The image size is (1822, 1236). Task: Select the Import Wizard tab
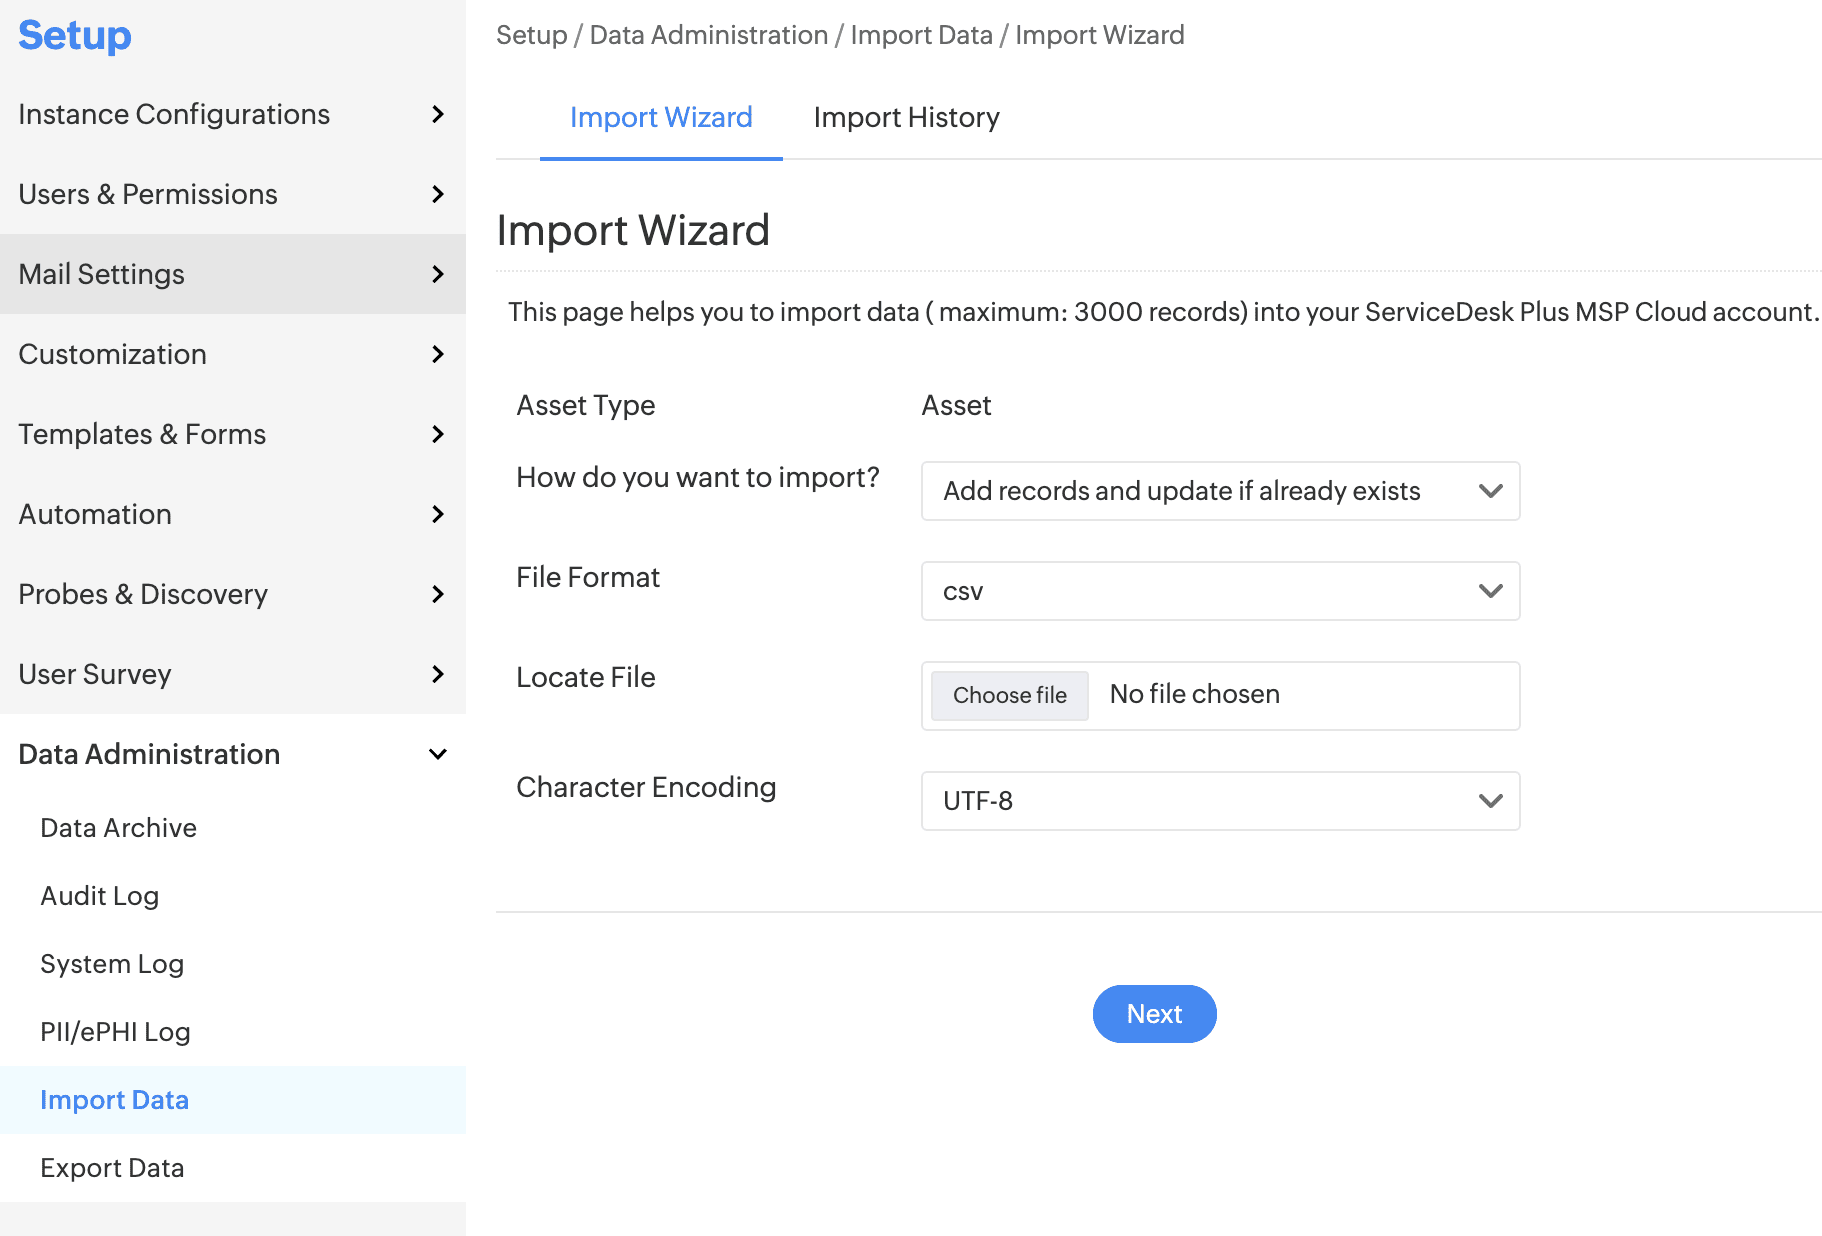point(661,118)
